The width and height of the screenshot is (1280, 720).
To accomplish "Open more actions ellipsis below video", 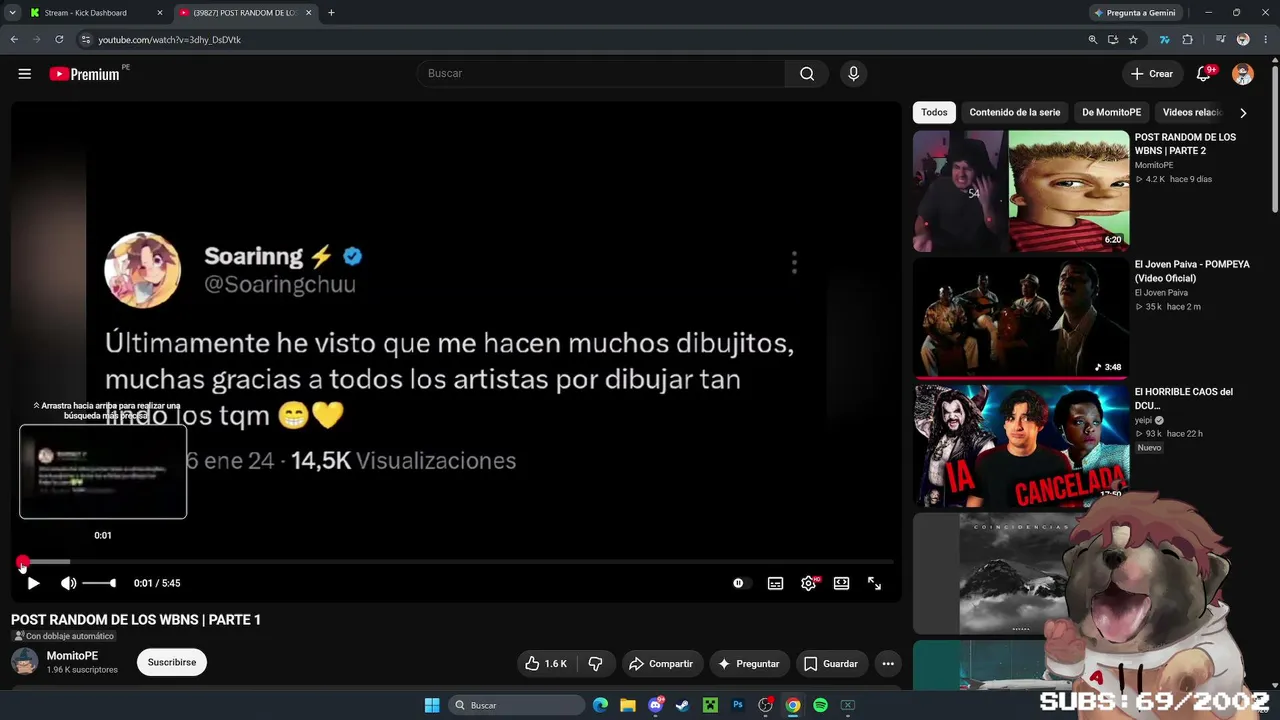I will (x=887, y=664).
